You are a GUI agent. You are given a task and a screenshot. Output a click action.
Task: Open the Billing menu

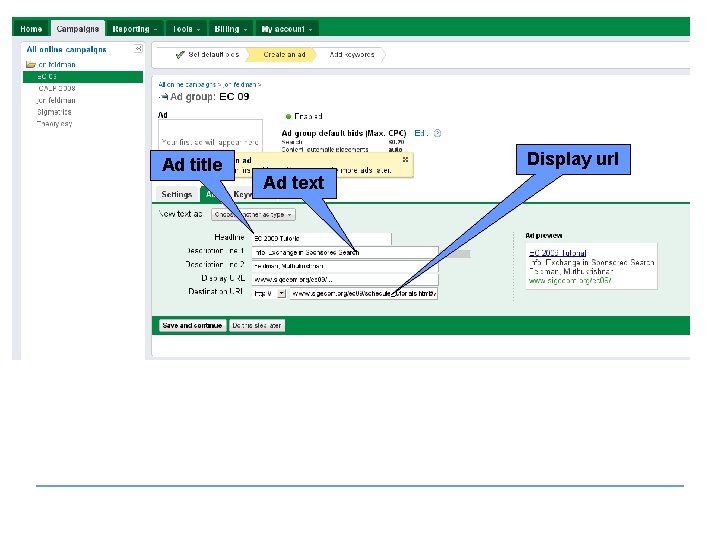click(x=231, y=29)
